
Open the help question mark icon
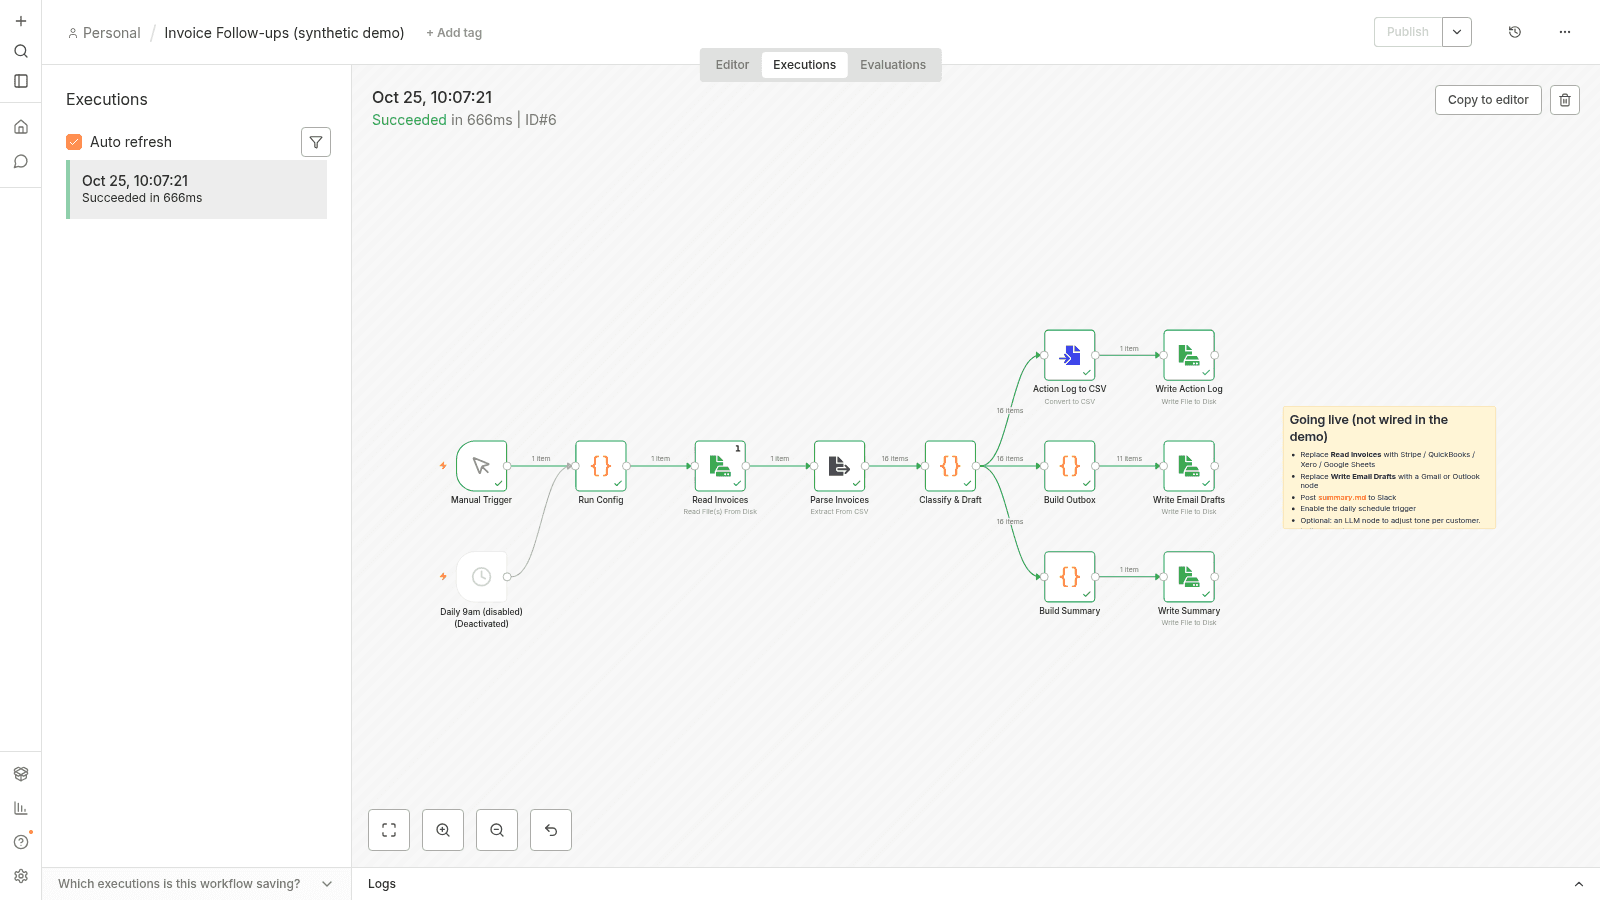21,842
